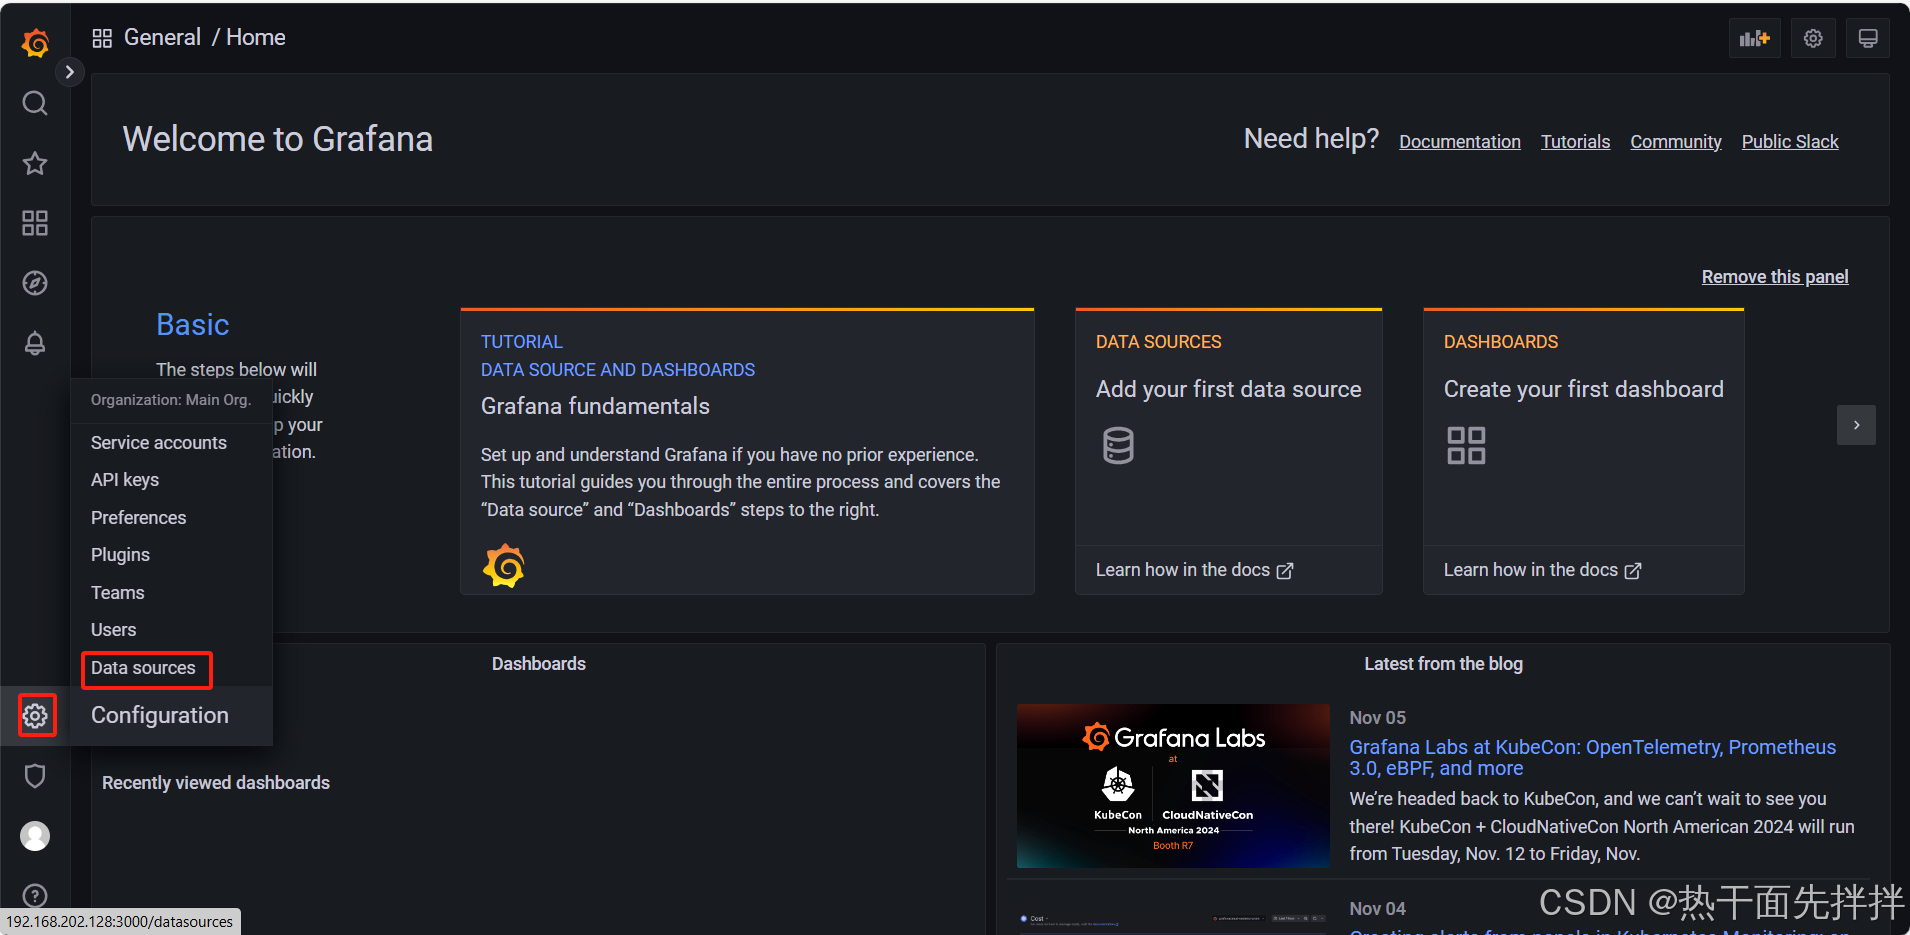The image size is (1910, 935).
Task: Click Home in the breadcrumb
Action: tap(256, 38)
